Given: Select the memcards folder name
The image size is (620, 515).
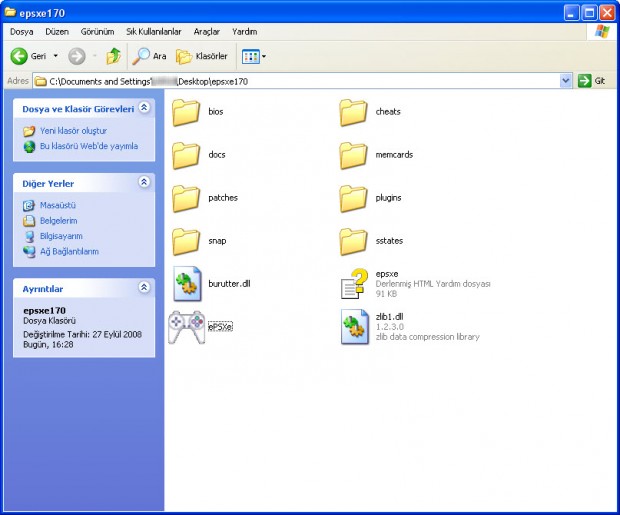Looking at the screenshot, I should click(394, 155).
